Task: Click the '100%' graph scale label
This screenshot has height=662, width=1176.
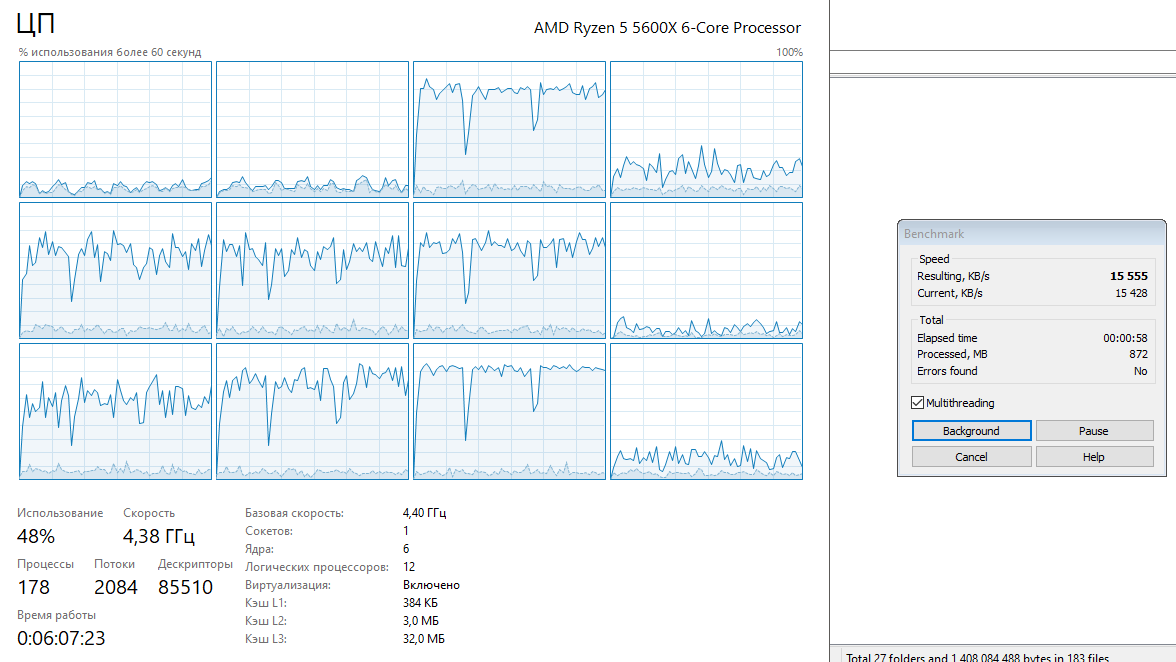Action: pos(789,52)
